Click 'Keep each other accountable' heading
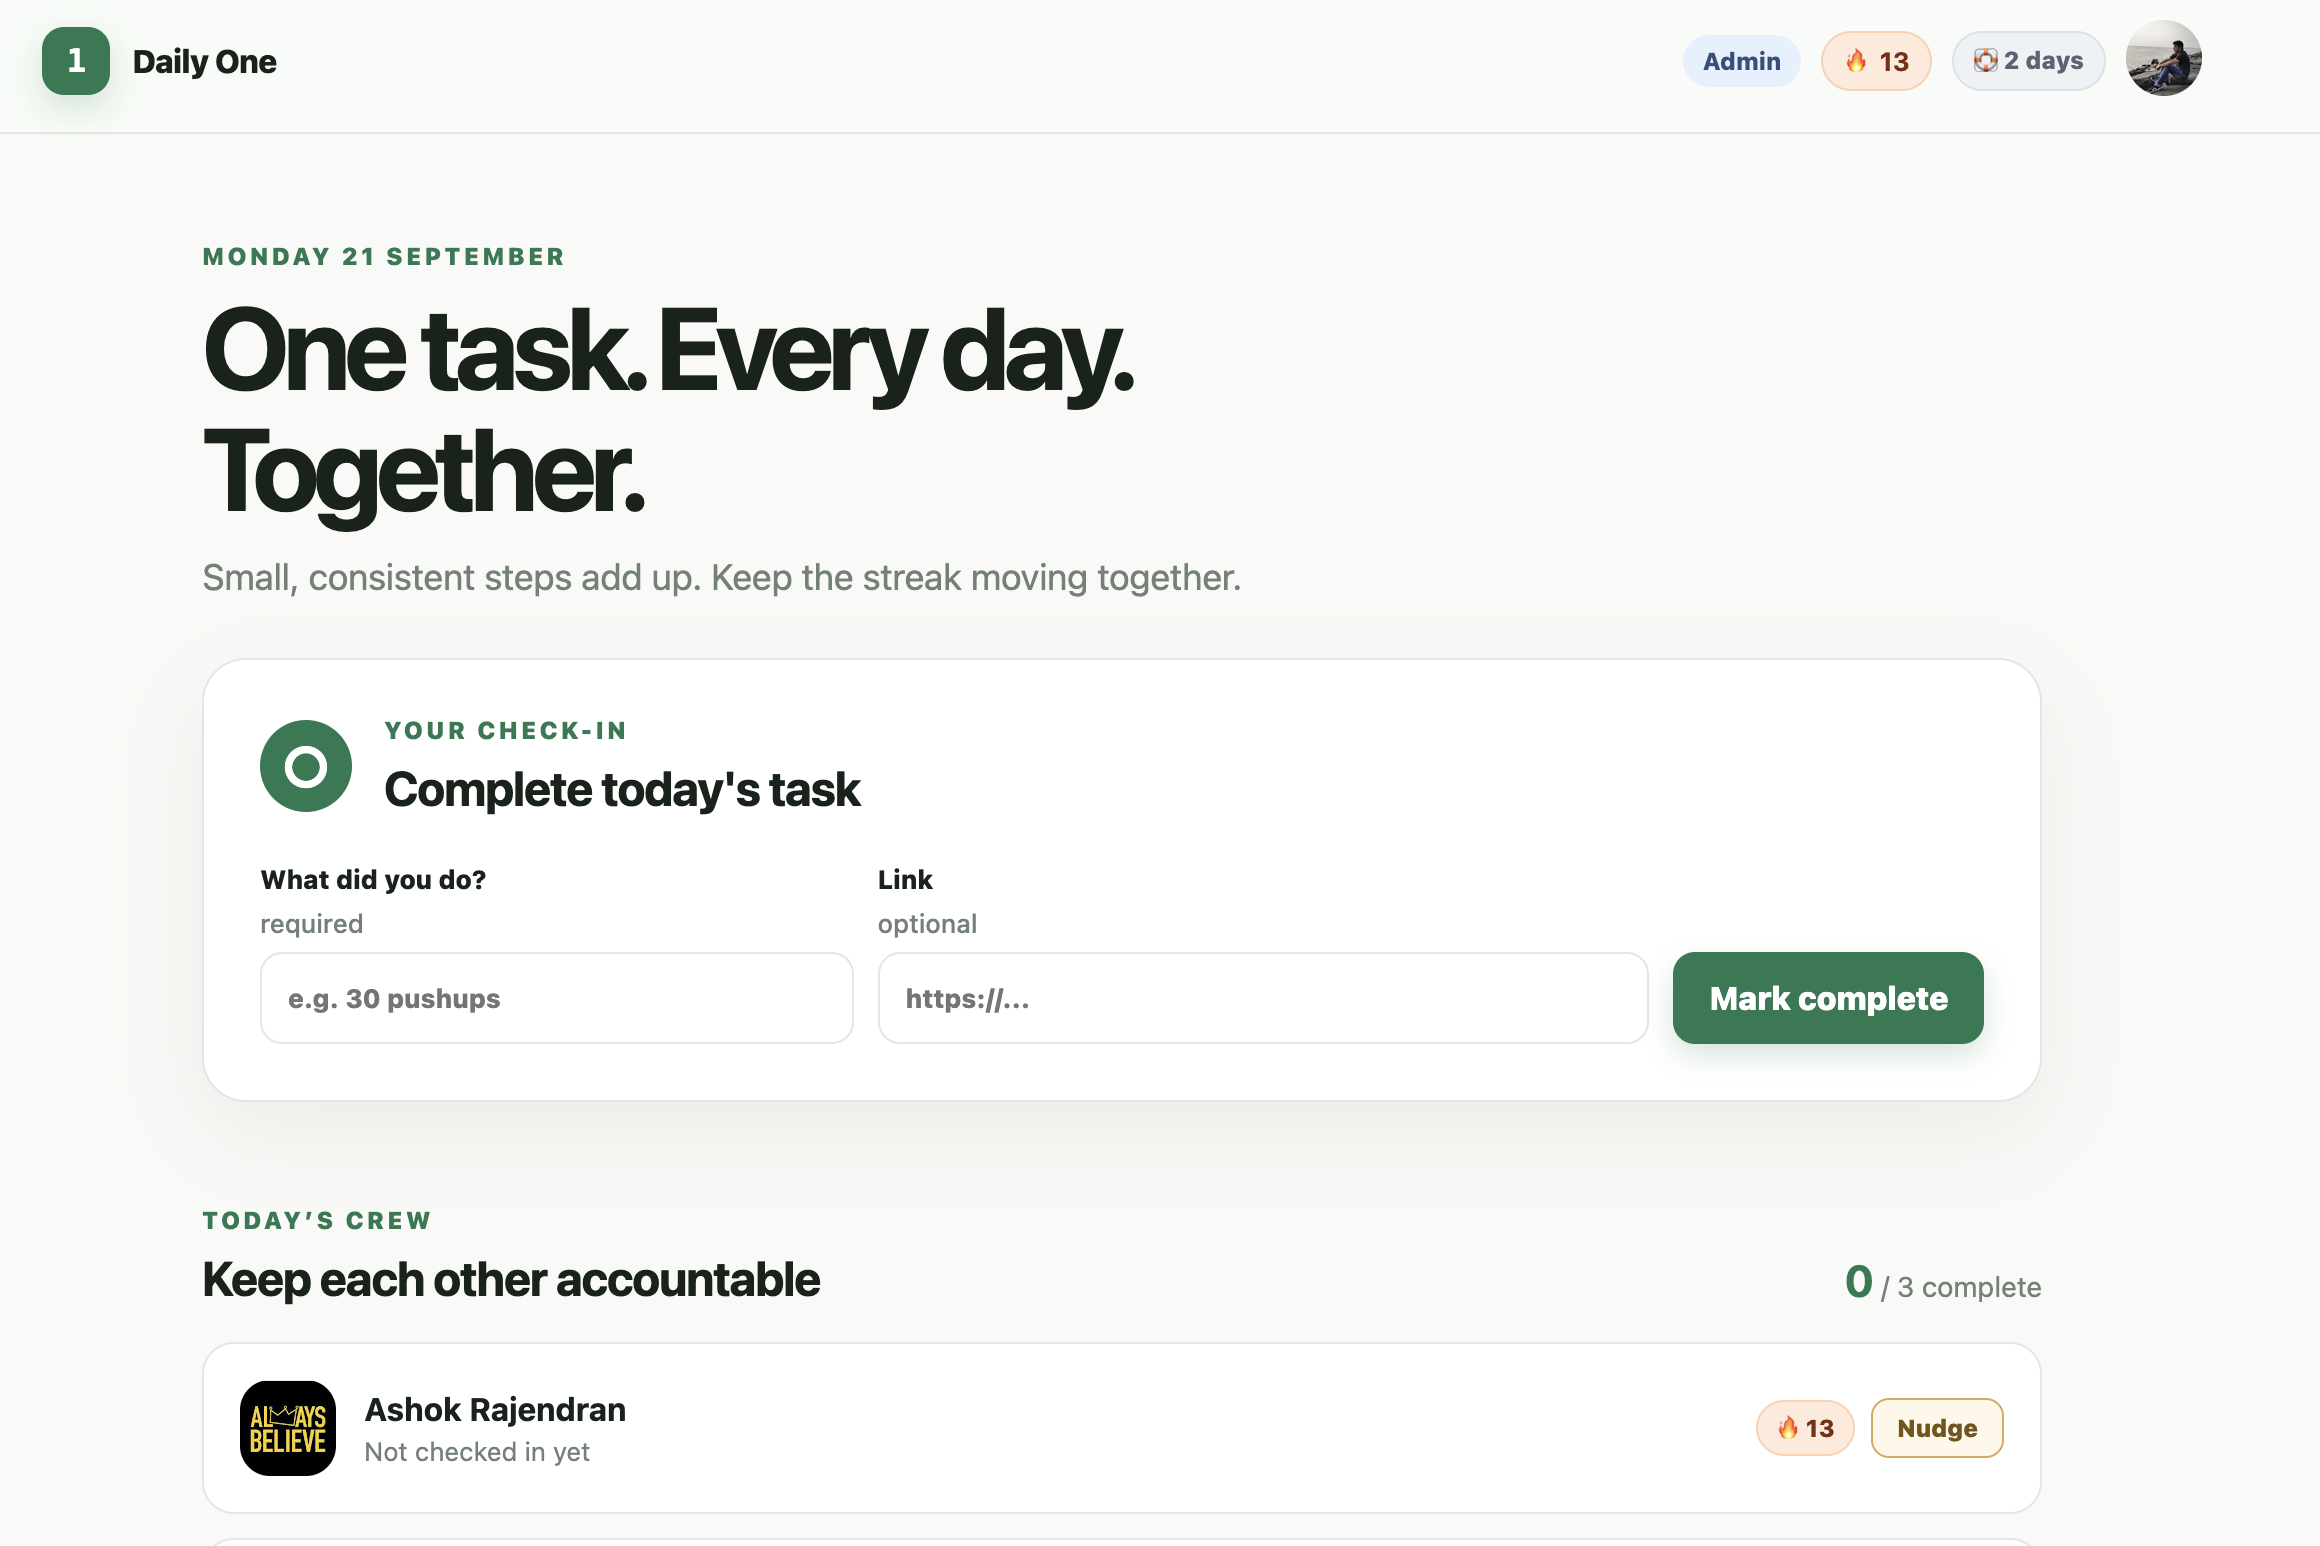This screenshot has width=2320, height=1546. point(511,1280)
